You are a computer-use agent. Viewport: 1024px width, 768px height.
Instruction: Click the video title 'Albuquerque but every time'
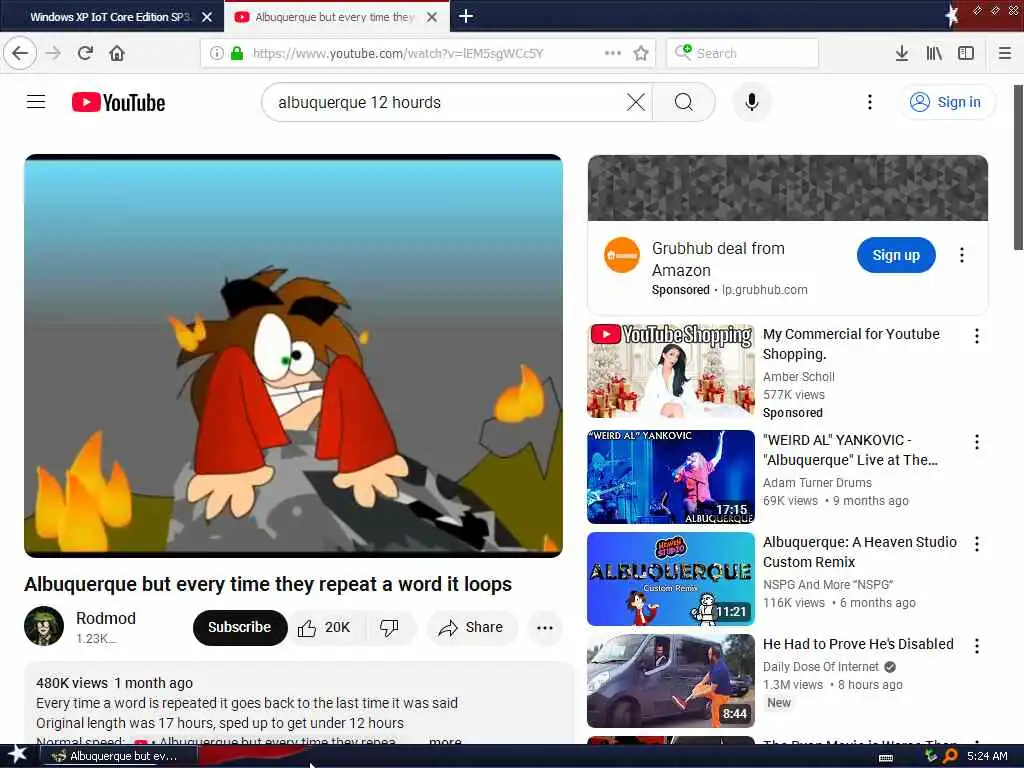pyautogui.click(x=268, y=584)
